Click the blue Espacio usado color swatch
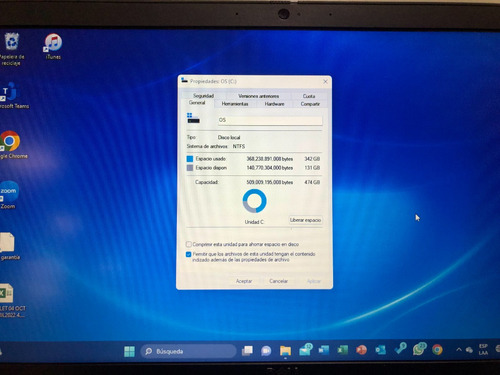The height and width of the screenshot is (375, 500). click(x=190, y=159)
